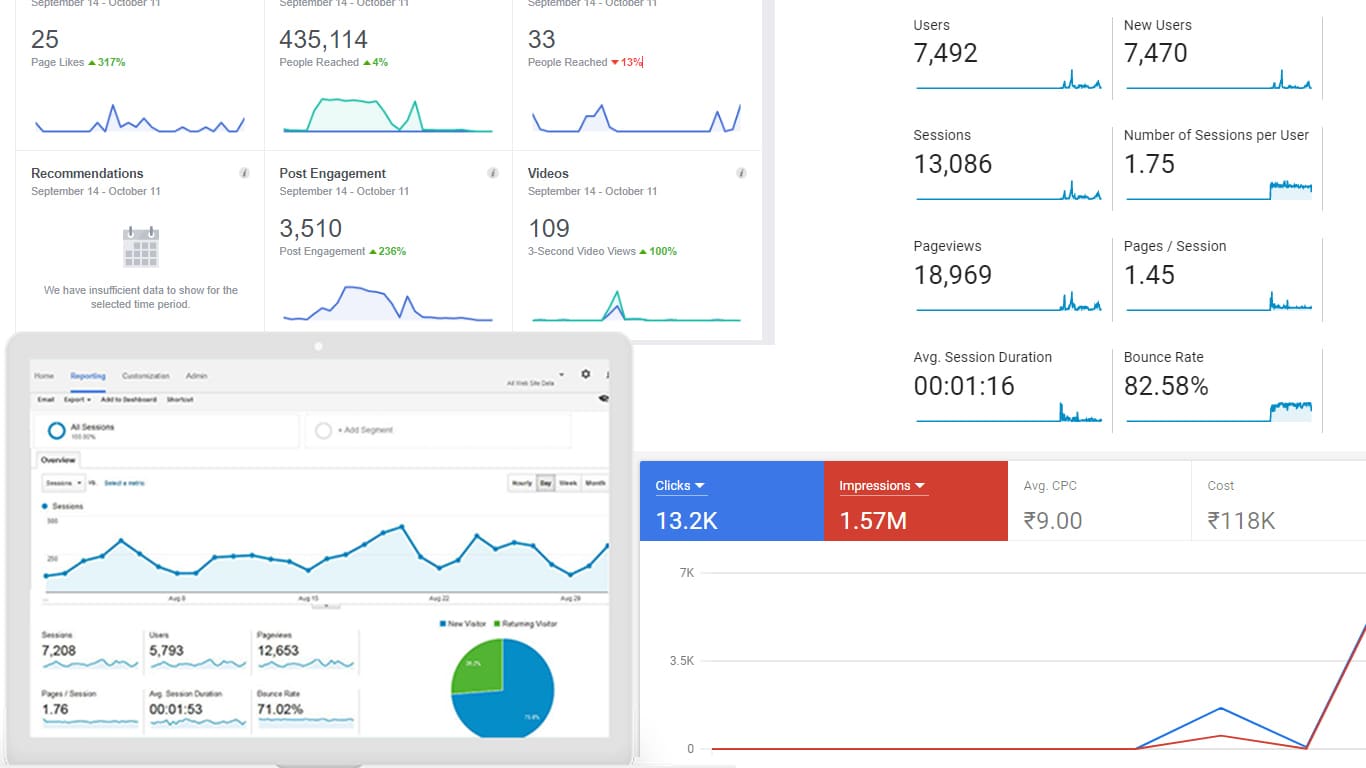Click the 7K axis label on clicks chart
The height and width of the screenshot is (768, 1366).
point(686,573)
